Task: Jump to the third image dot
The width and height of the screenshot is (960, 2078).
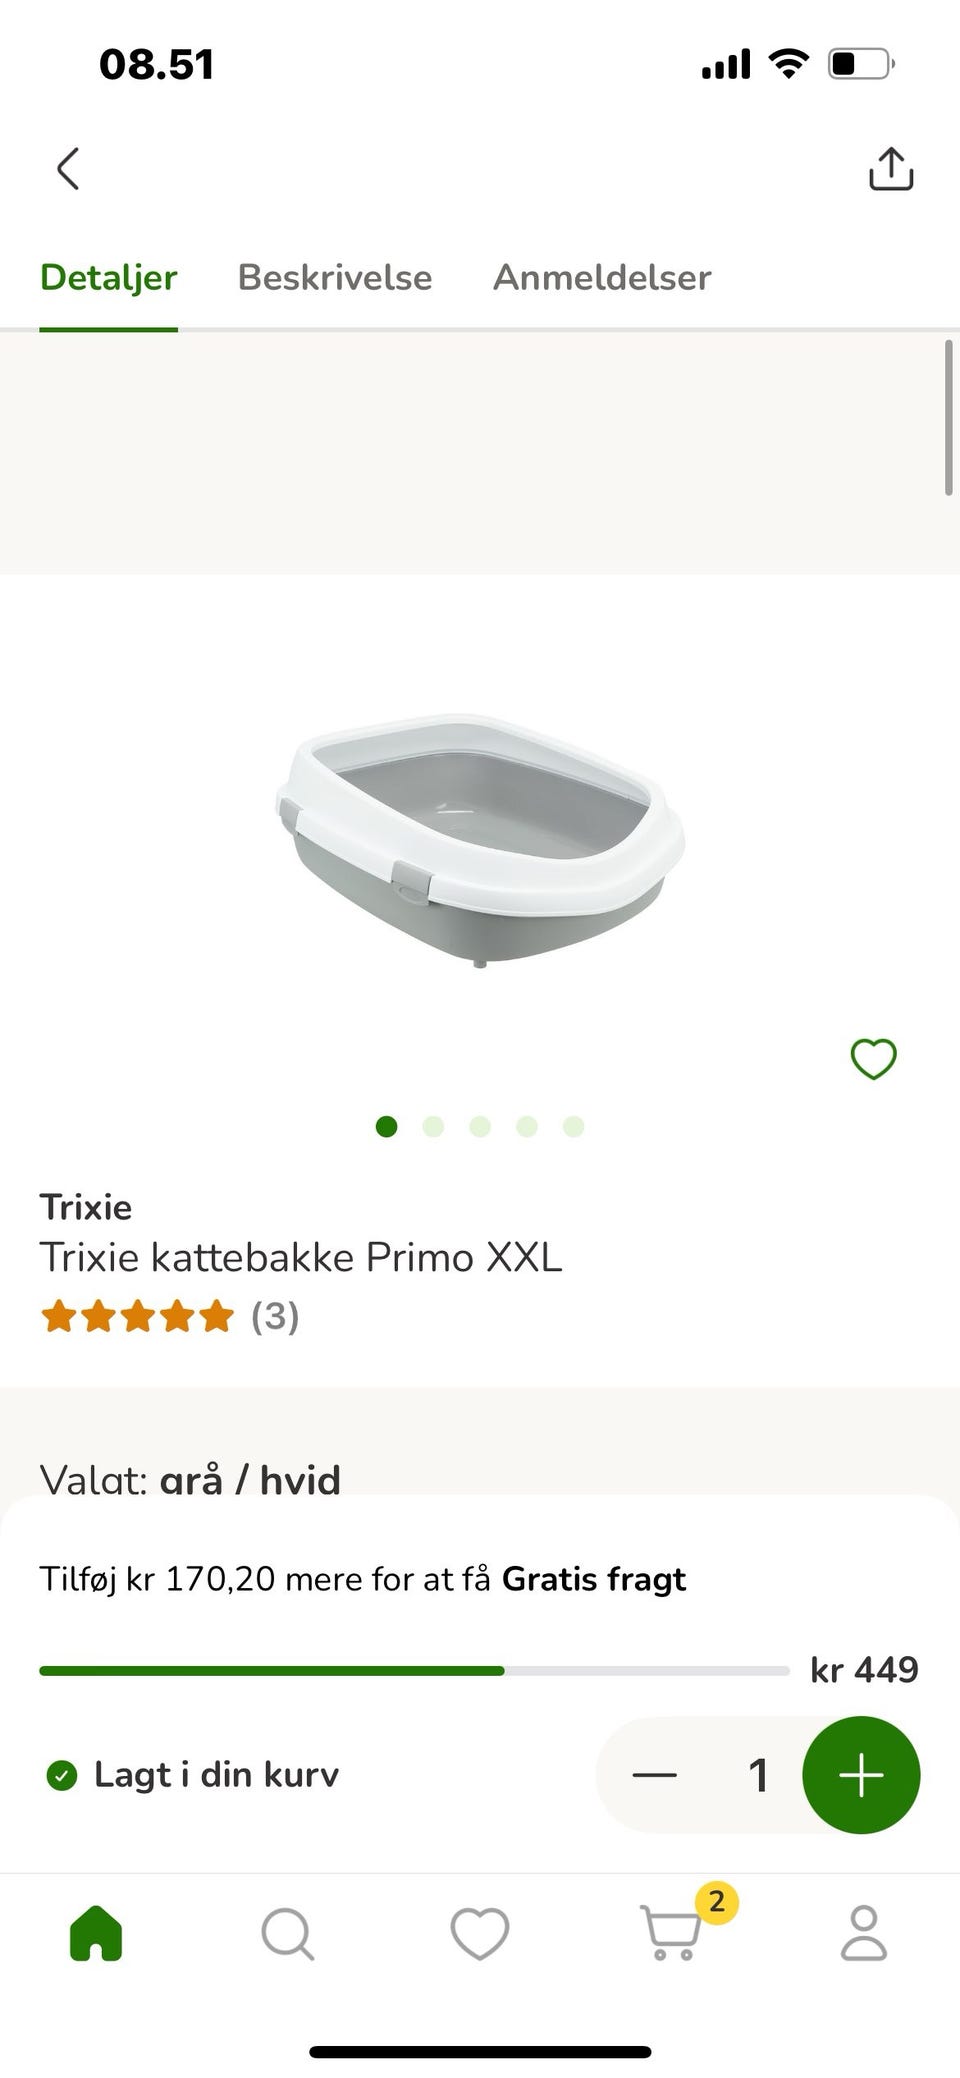Action: (x=480, y=1127)
